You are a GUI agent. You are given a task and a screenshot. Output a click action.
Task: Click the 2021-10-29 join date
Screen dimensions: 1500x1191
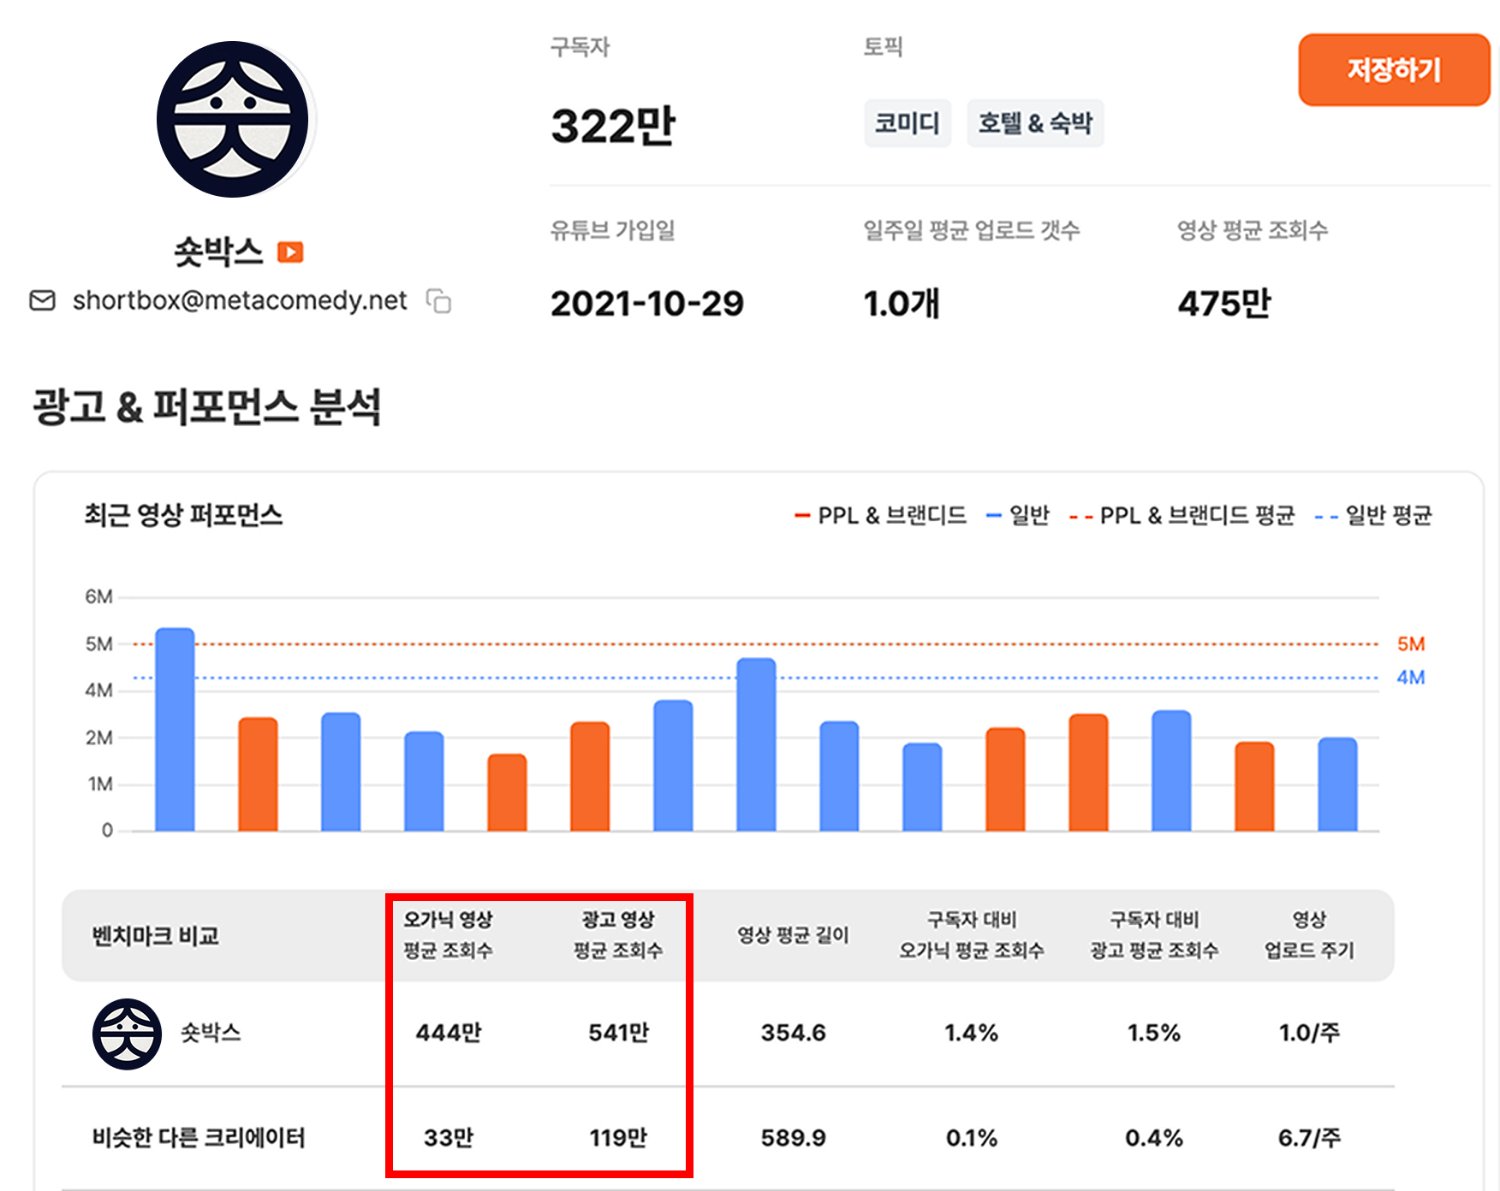click(647, 303)
